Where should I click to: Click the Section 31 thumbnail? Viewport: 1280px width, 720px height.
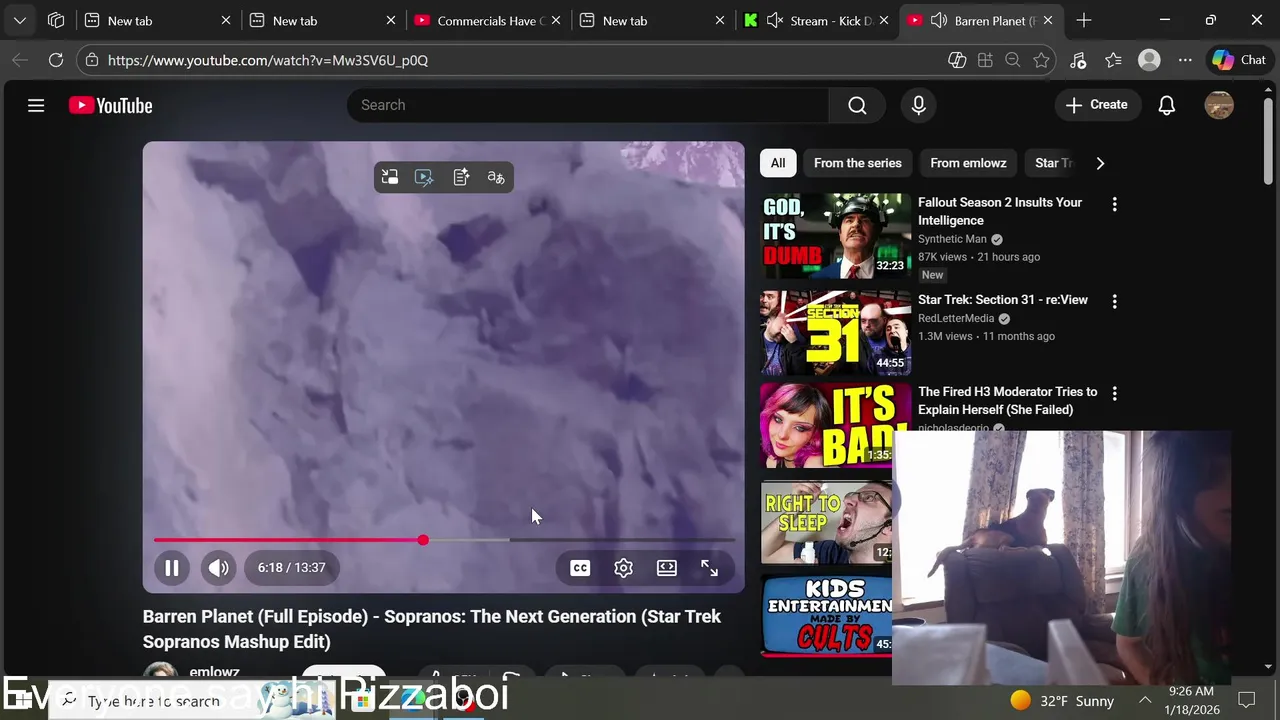(835, 333)
